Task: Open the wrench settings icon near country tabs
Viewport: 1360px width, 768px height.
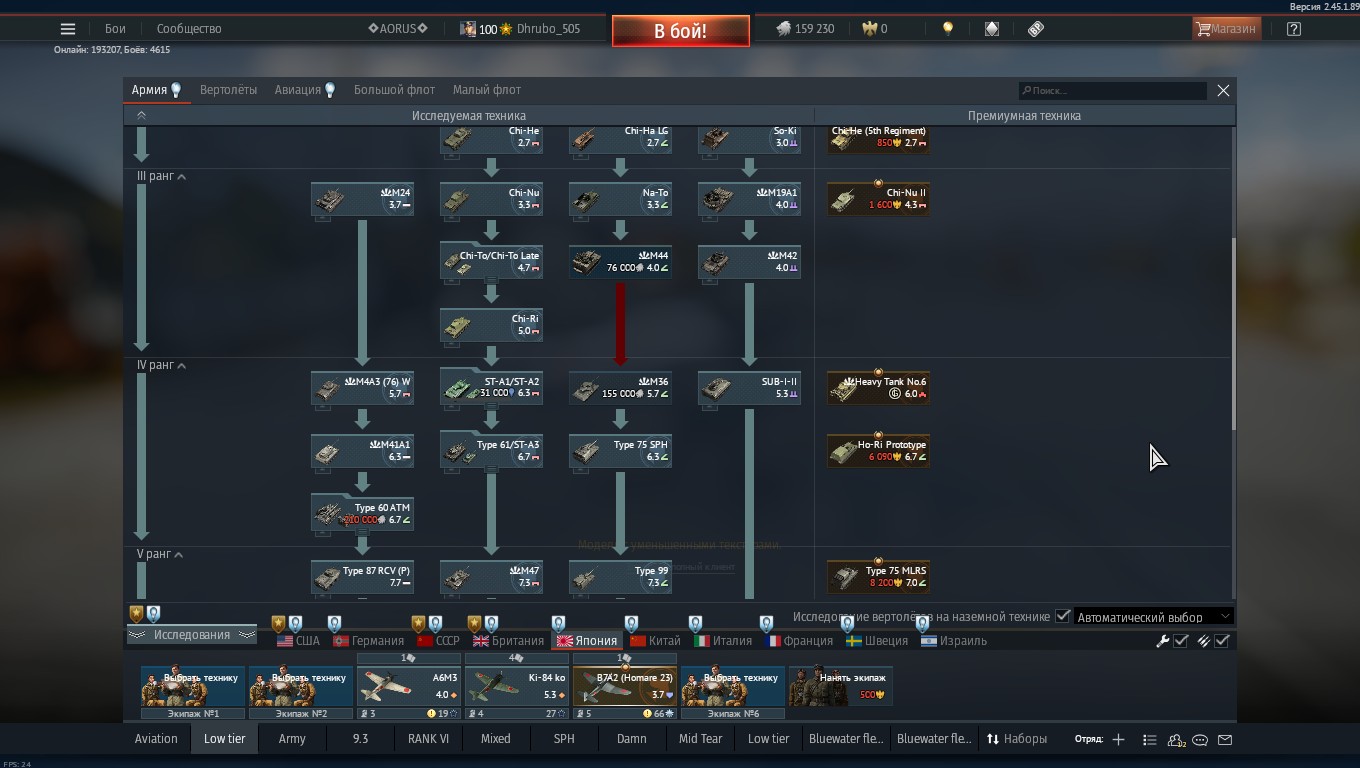Action: coord(1162,641)
